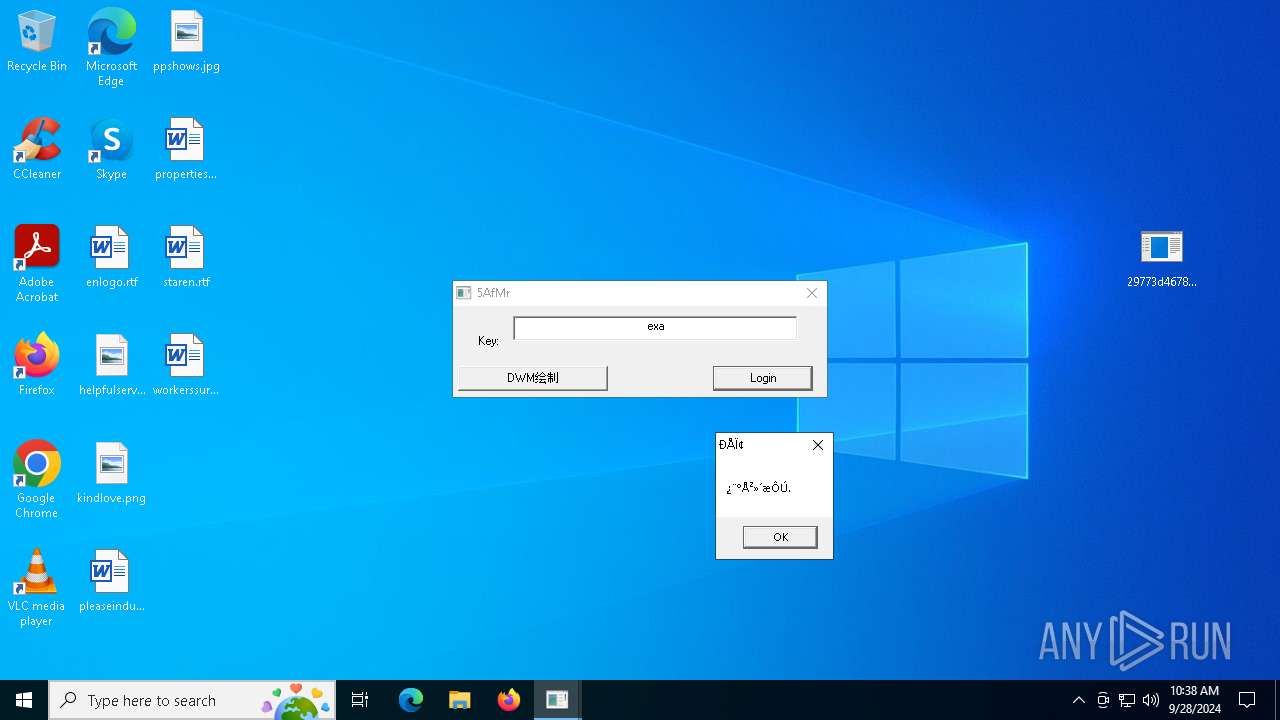Screen dimensions: 1280x720
Task: Open Firefox desktop shortcut
Action: (x=37, y=366)
